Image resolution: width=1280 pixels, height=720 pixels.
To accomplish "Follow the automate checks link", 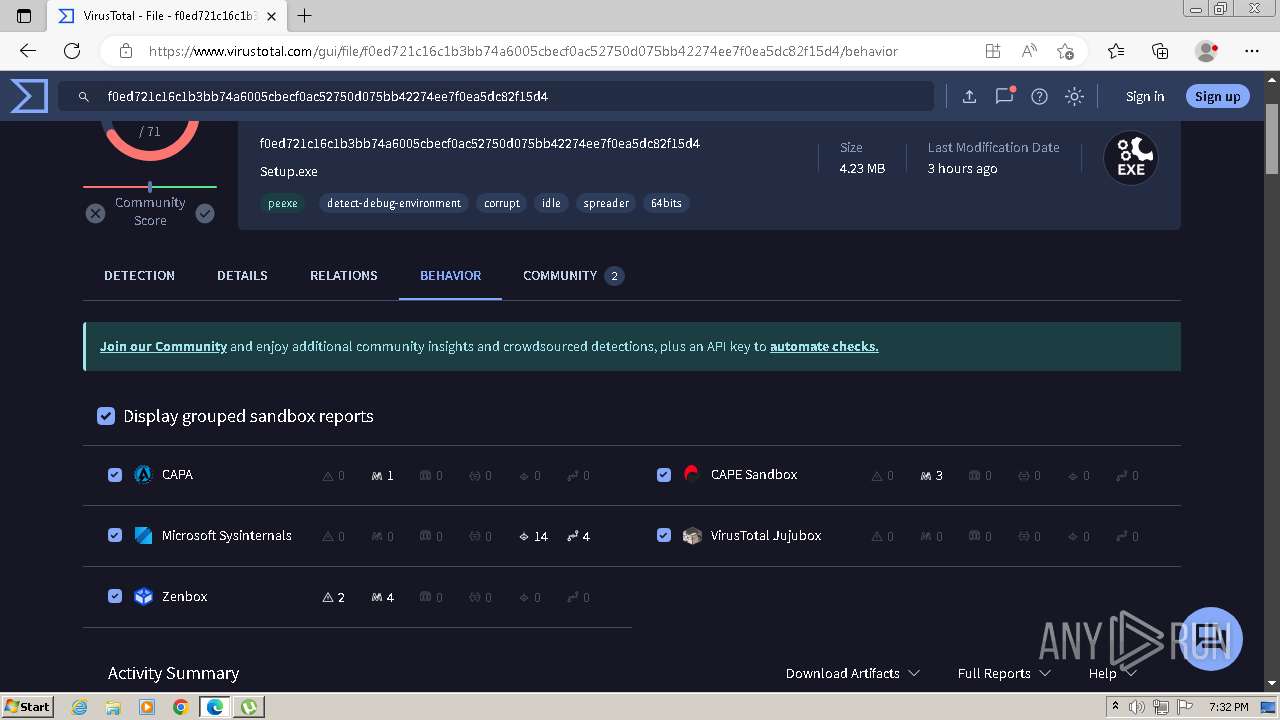I will point(824,346).
